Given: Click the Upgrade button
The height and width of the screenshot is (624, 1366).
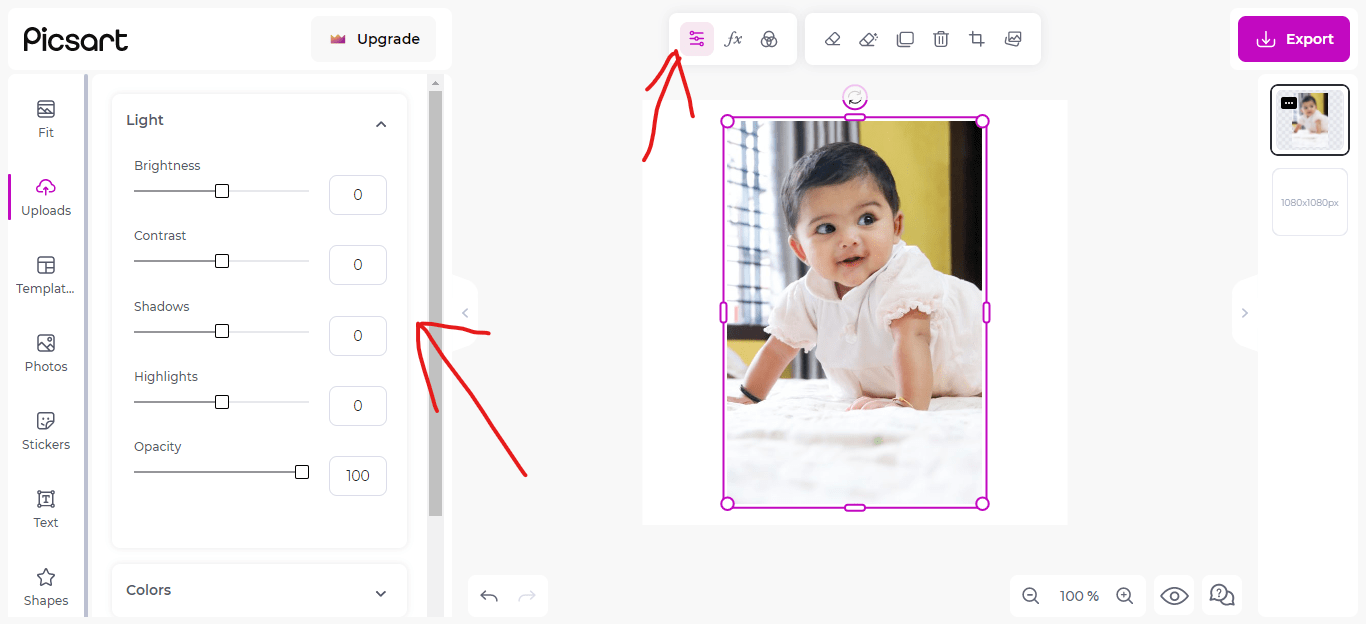Looking at the screenshot, I should [374, 39].
